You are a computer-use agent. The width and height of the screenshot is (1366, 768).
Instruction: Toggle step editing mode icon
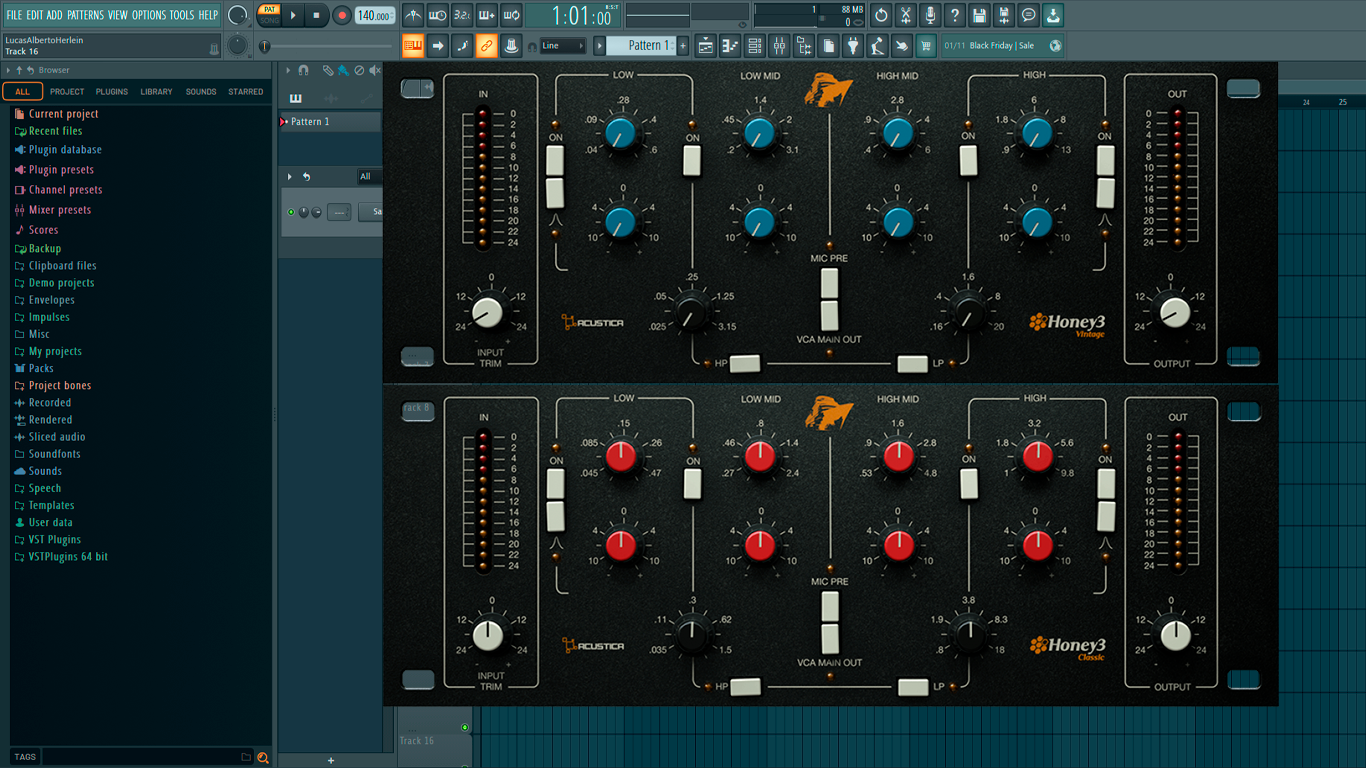(x=462, y=45)
